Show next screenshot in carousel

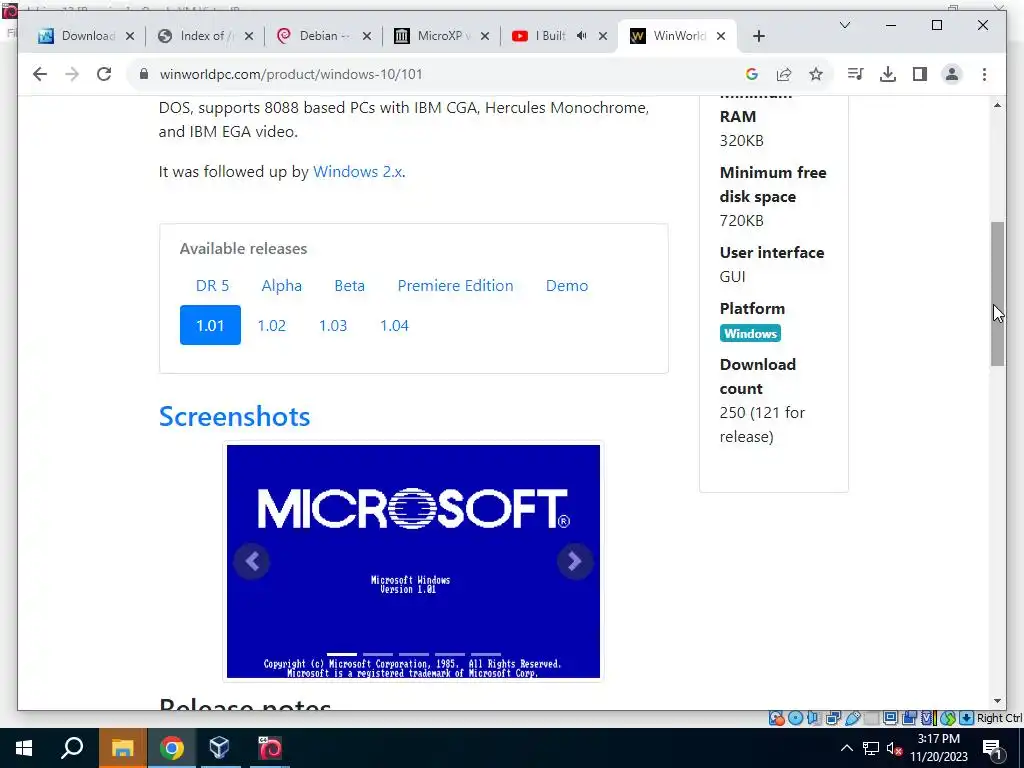click(x=575, y=561)
